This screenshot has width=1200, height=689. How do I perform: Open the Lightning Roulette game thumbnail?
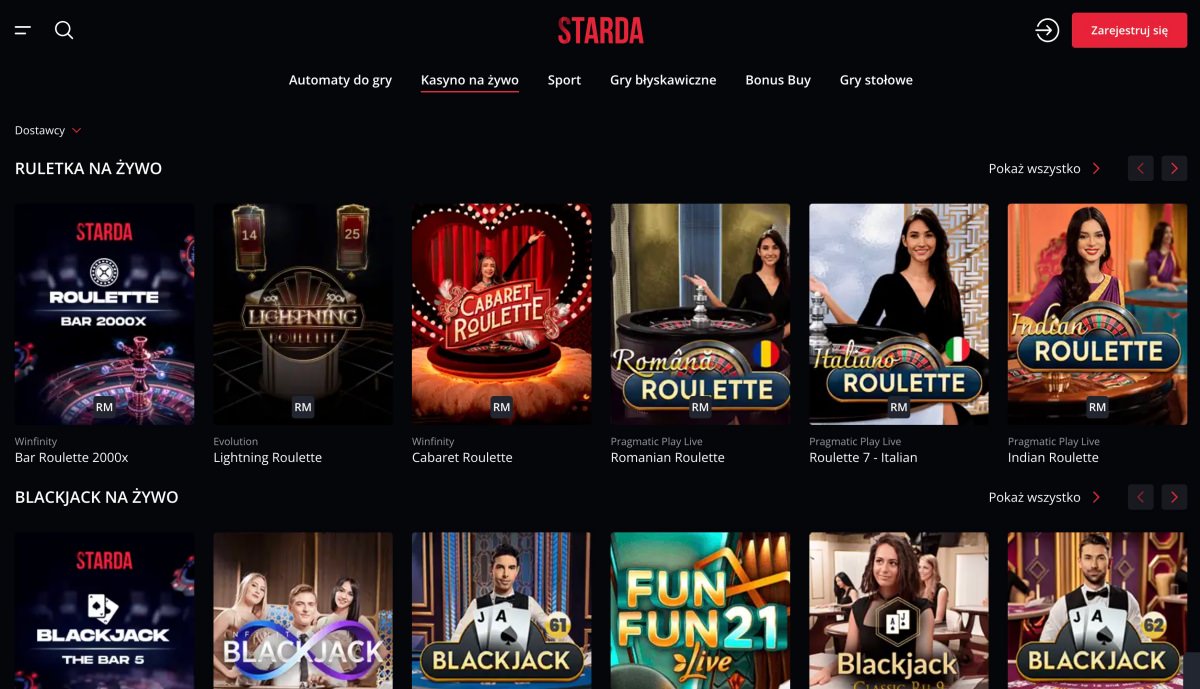tap(303, 314)
